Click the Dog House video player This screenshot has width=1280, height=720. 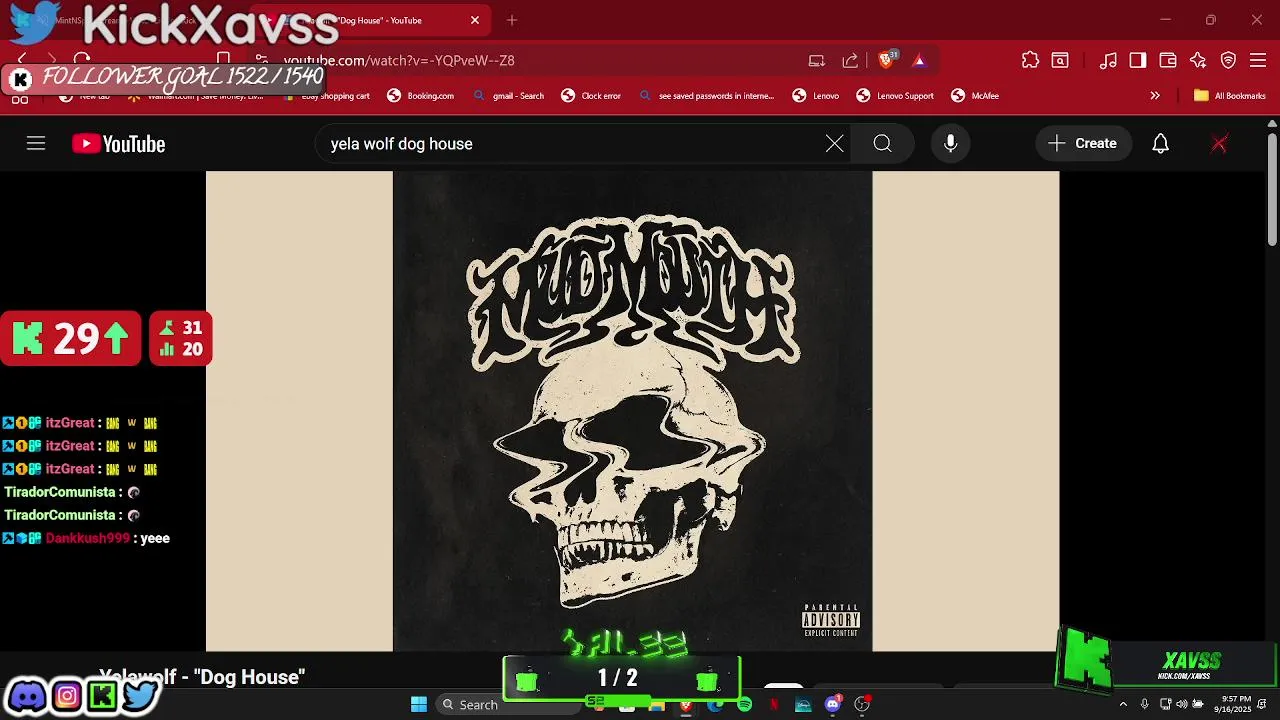[632, 411]
